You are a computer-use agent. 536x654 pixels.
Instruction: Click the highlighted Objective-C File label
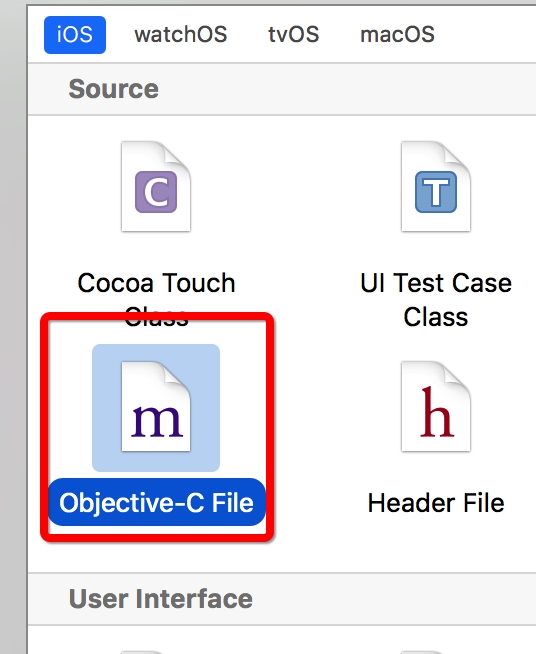click(x=156, y=502)
